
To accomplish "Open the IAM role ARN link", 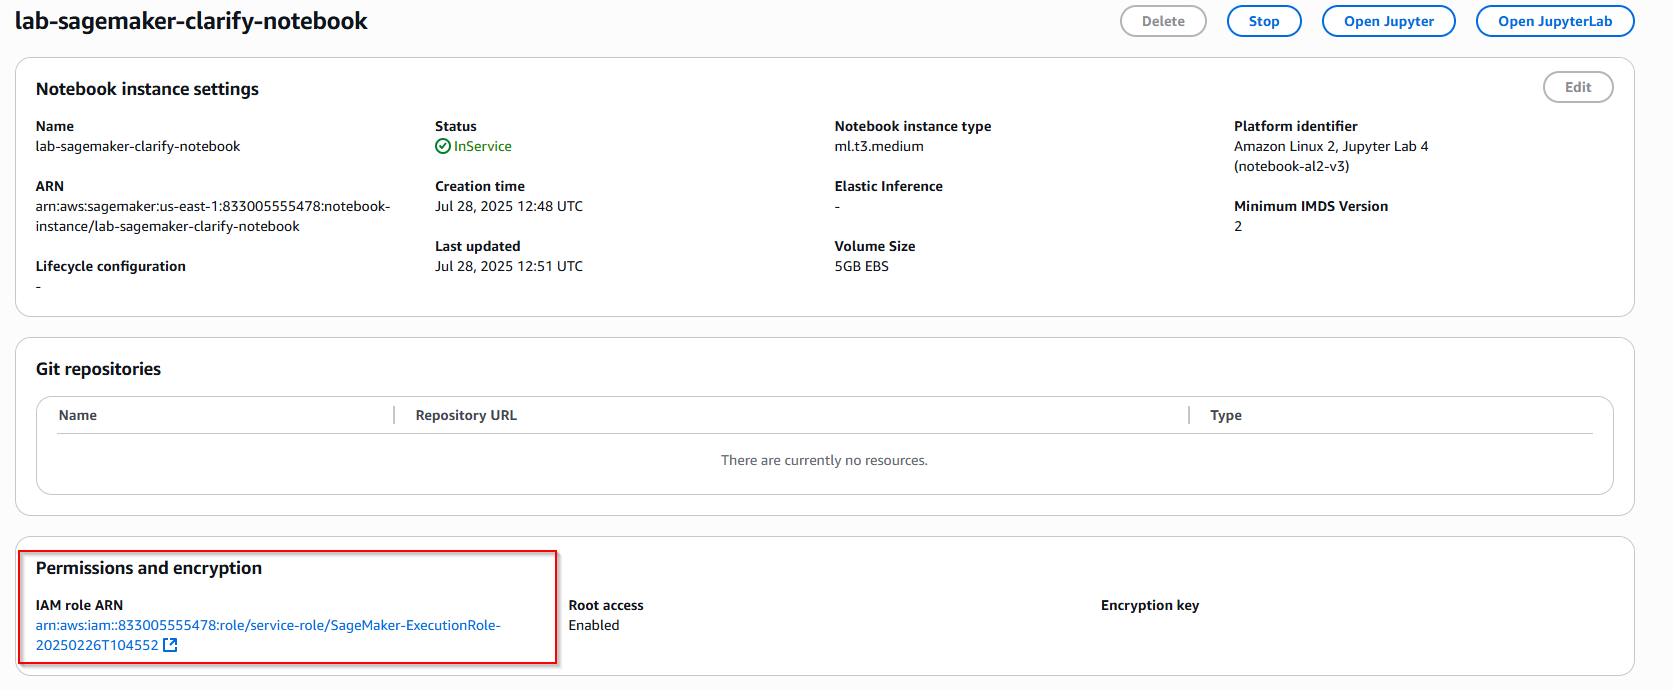I will (268, 635).
